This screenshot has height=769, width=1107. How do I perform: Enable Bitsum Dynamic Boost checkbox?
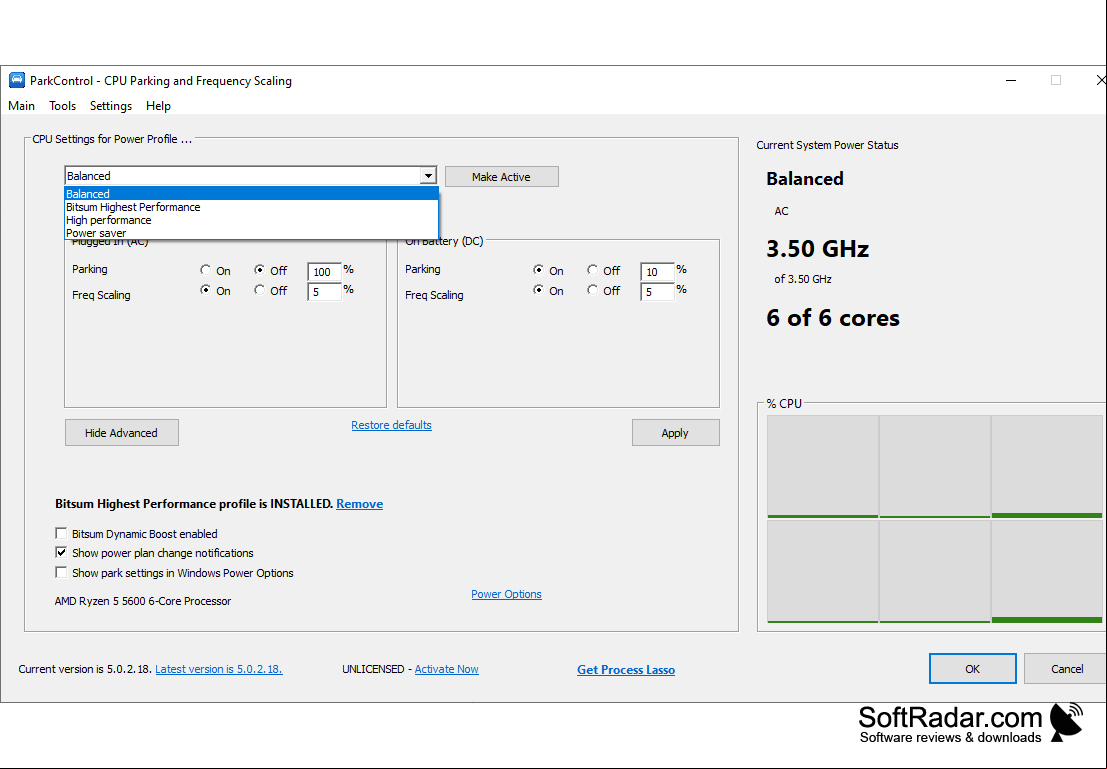pyautogui.click(x=61, y=533)
